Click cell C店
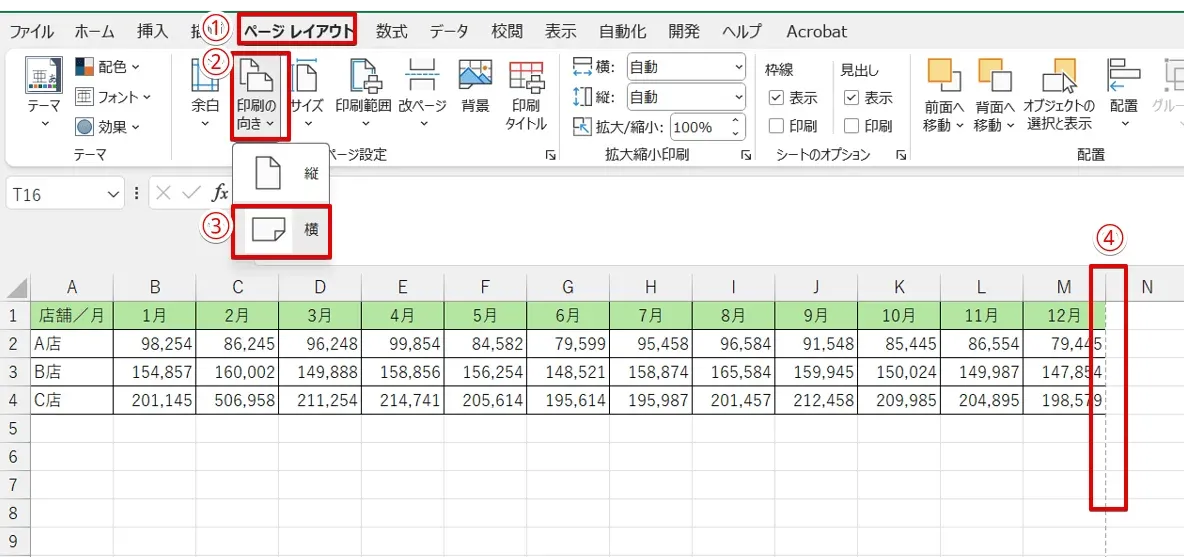 [72, 400]
